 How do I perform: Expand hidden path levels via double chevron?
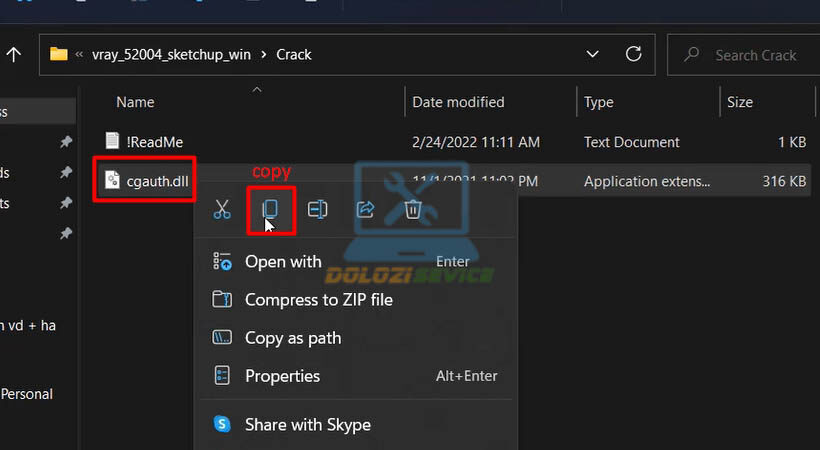coord(79,55)
